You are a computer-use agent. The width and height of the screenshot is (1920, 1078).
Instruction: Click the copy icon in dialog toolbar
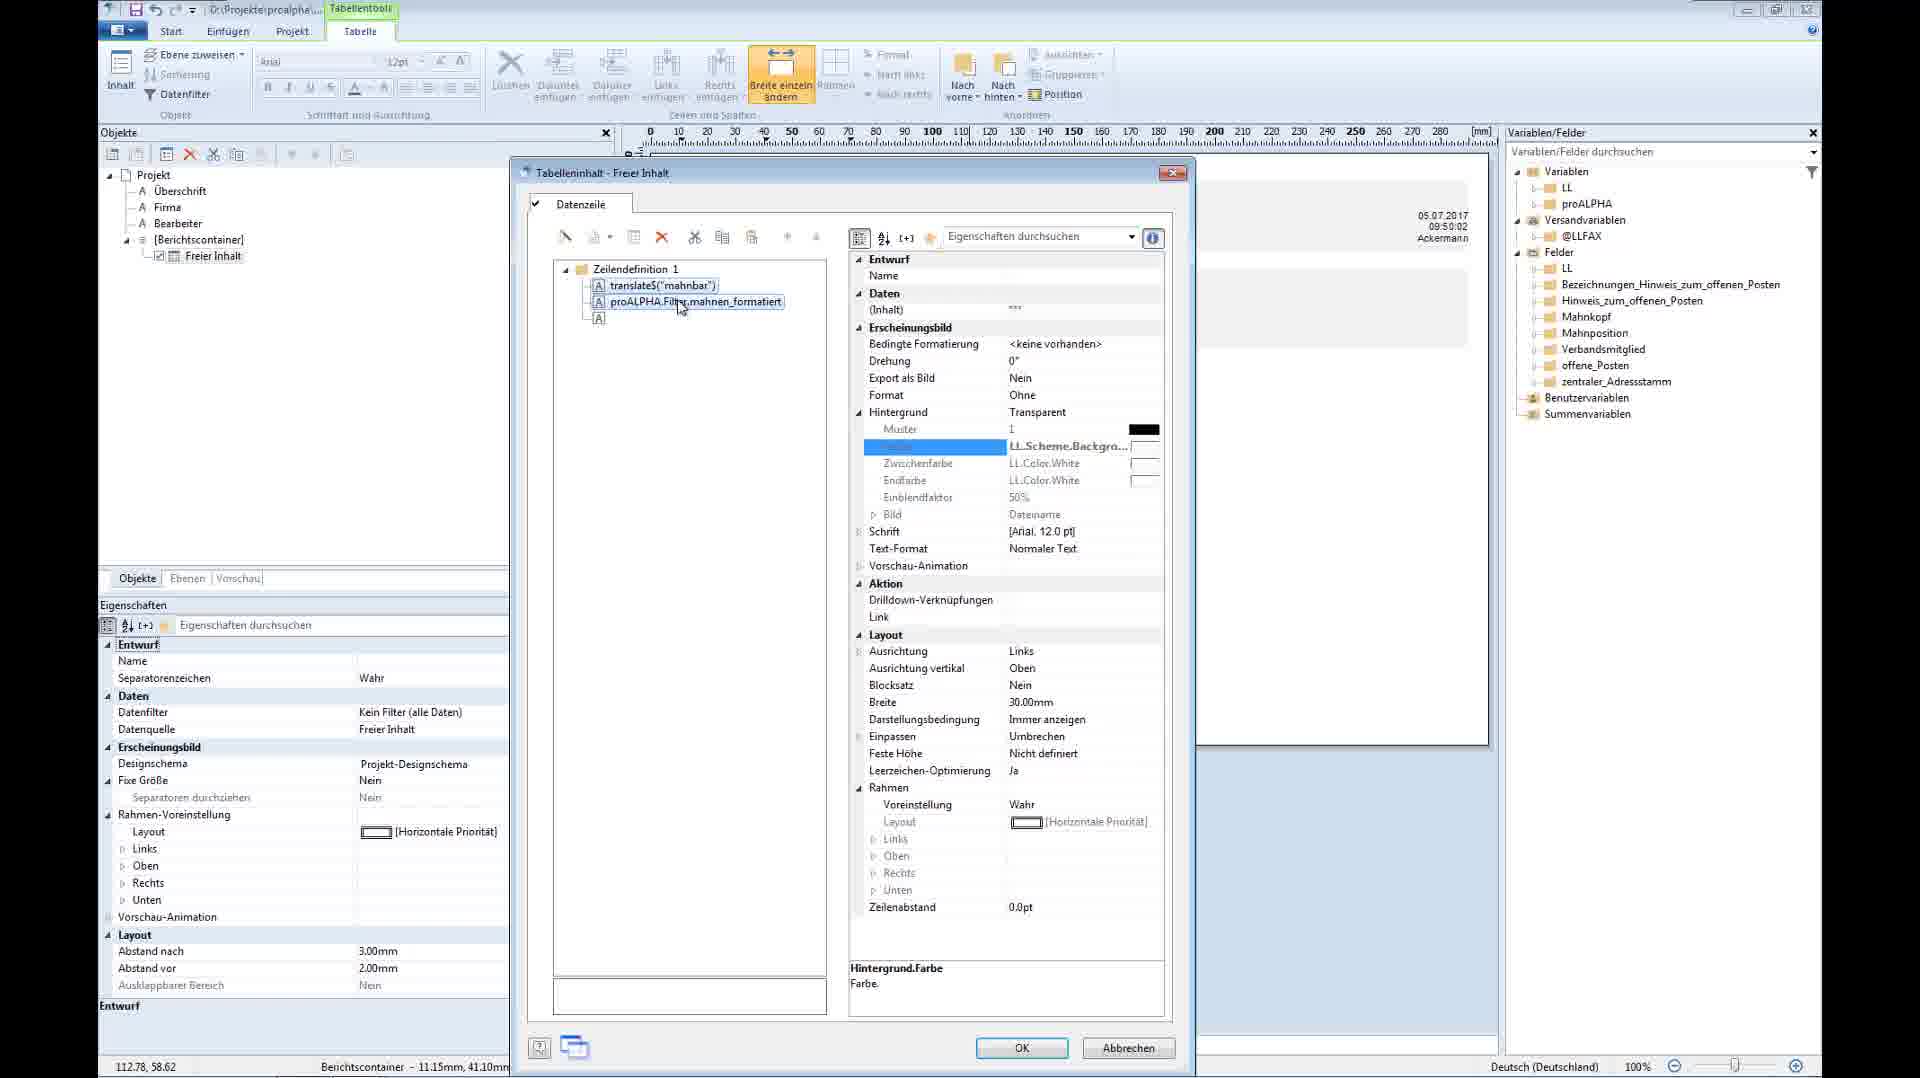pos(722,237)
